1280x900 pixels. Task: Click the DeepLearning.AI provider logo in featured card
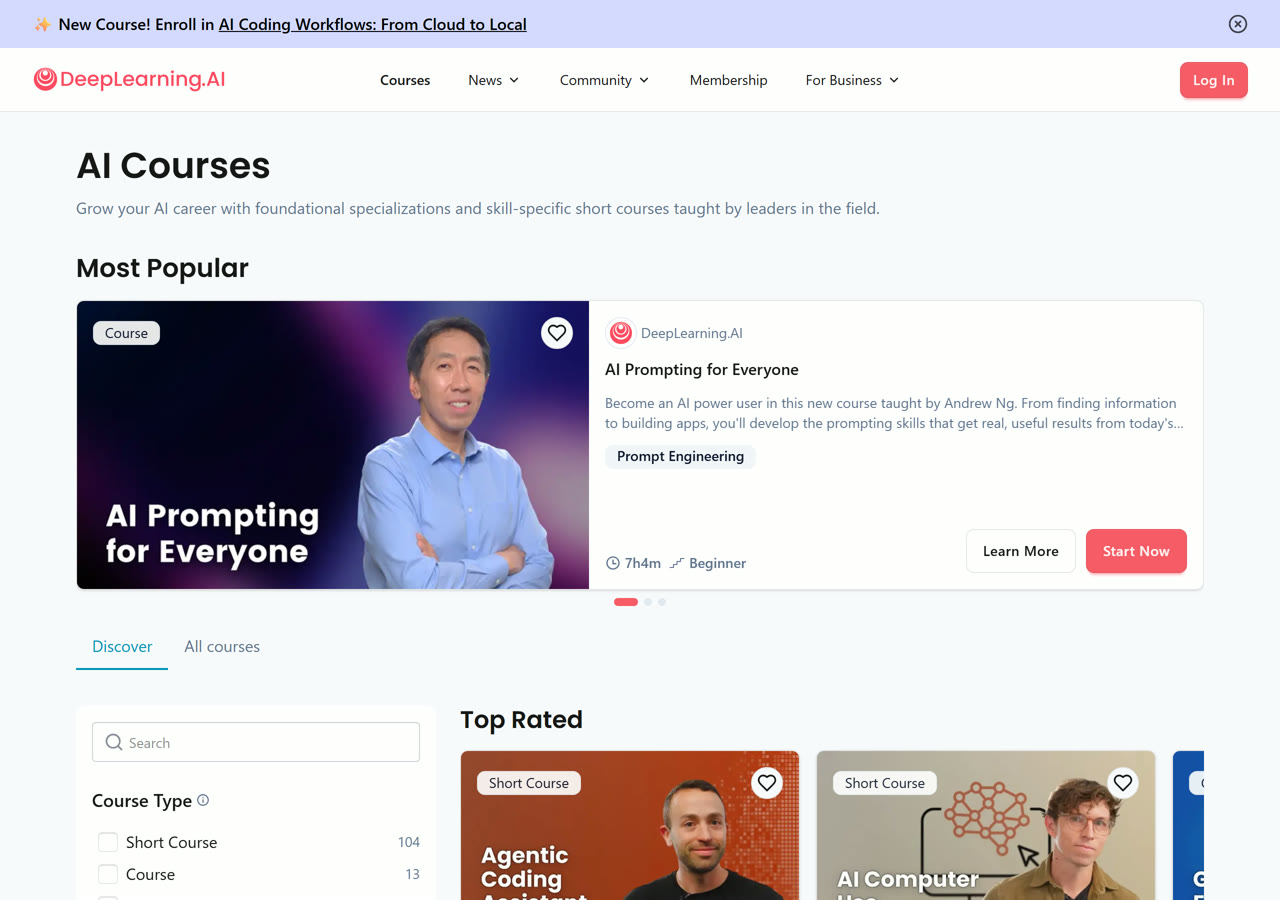pyautogui.click(x=621, y=333)
